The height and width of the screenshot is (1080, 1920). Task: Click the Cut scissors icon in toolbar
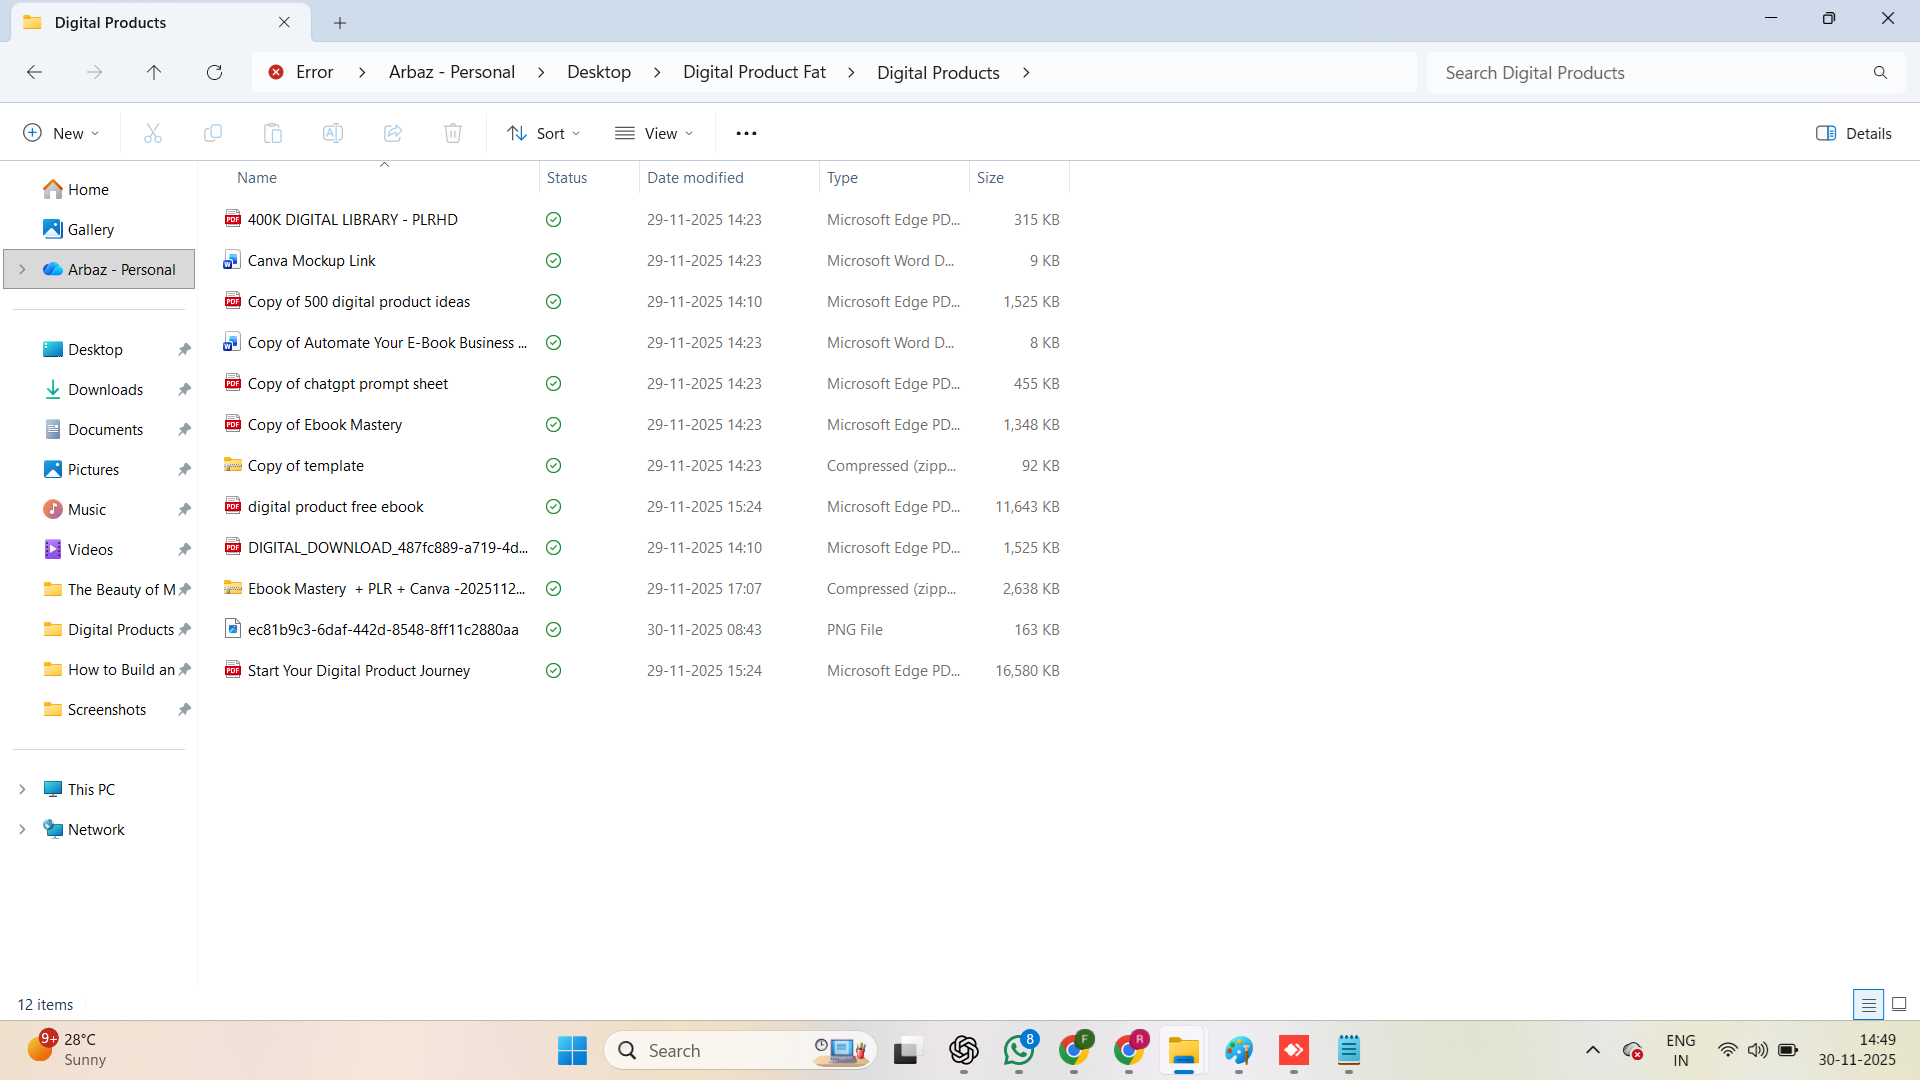[x=153, y=133]
